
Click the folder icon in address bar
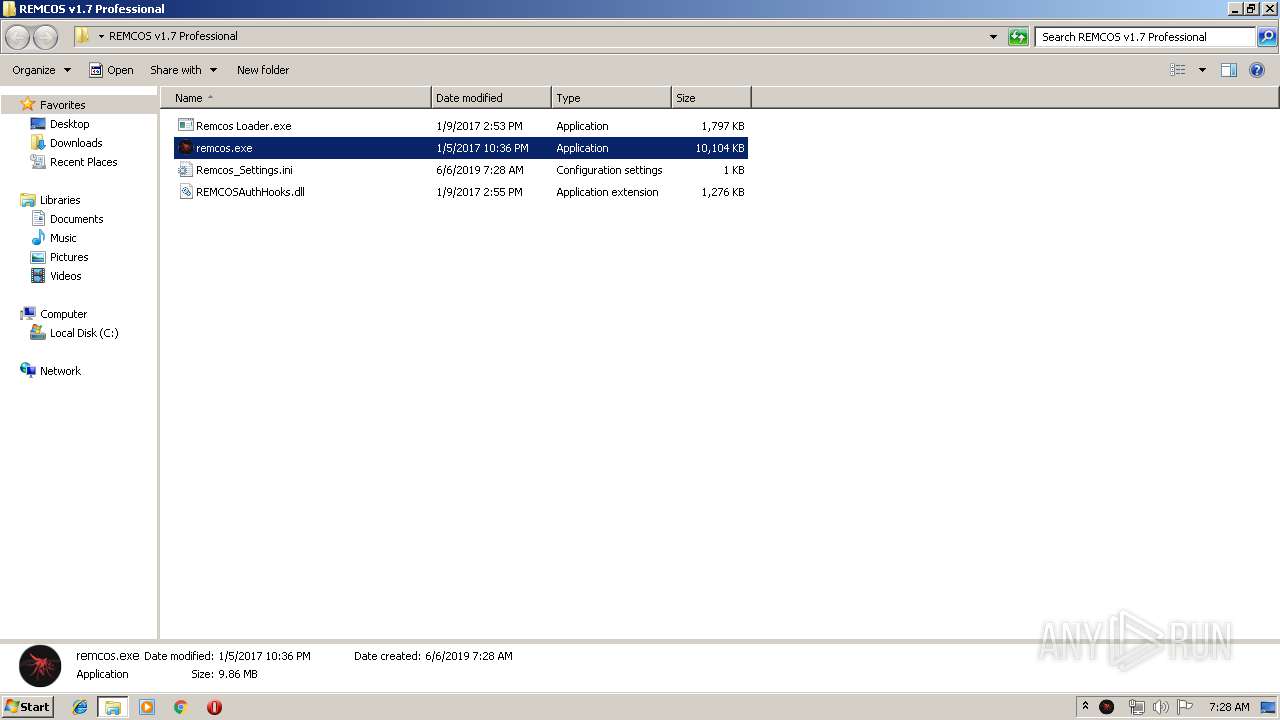[x=82, y=36]
